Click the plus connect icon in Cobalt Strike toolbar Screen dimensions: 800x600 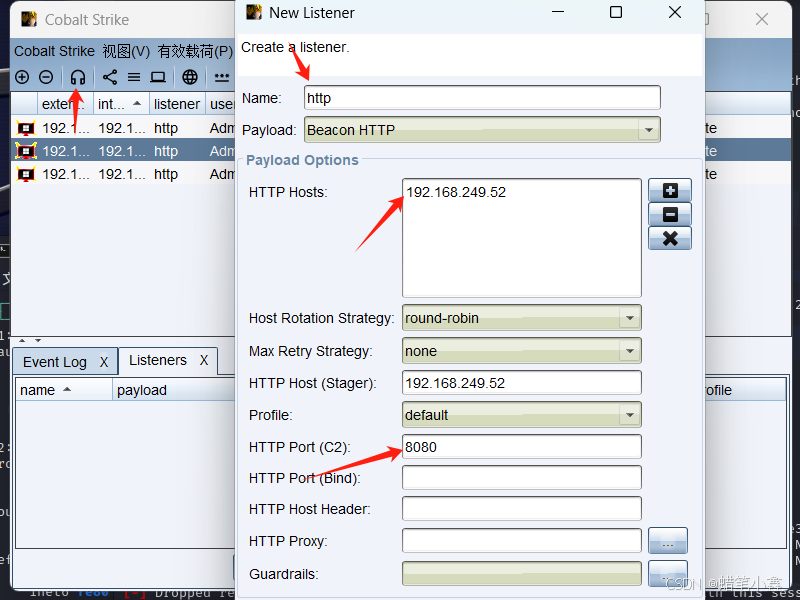[22, 77]
